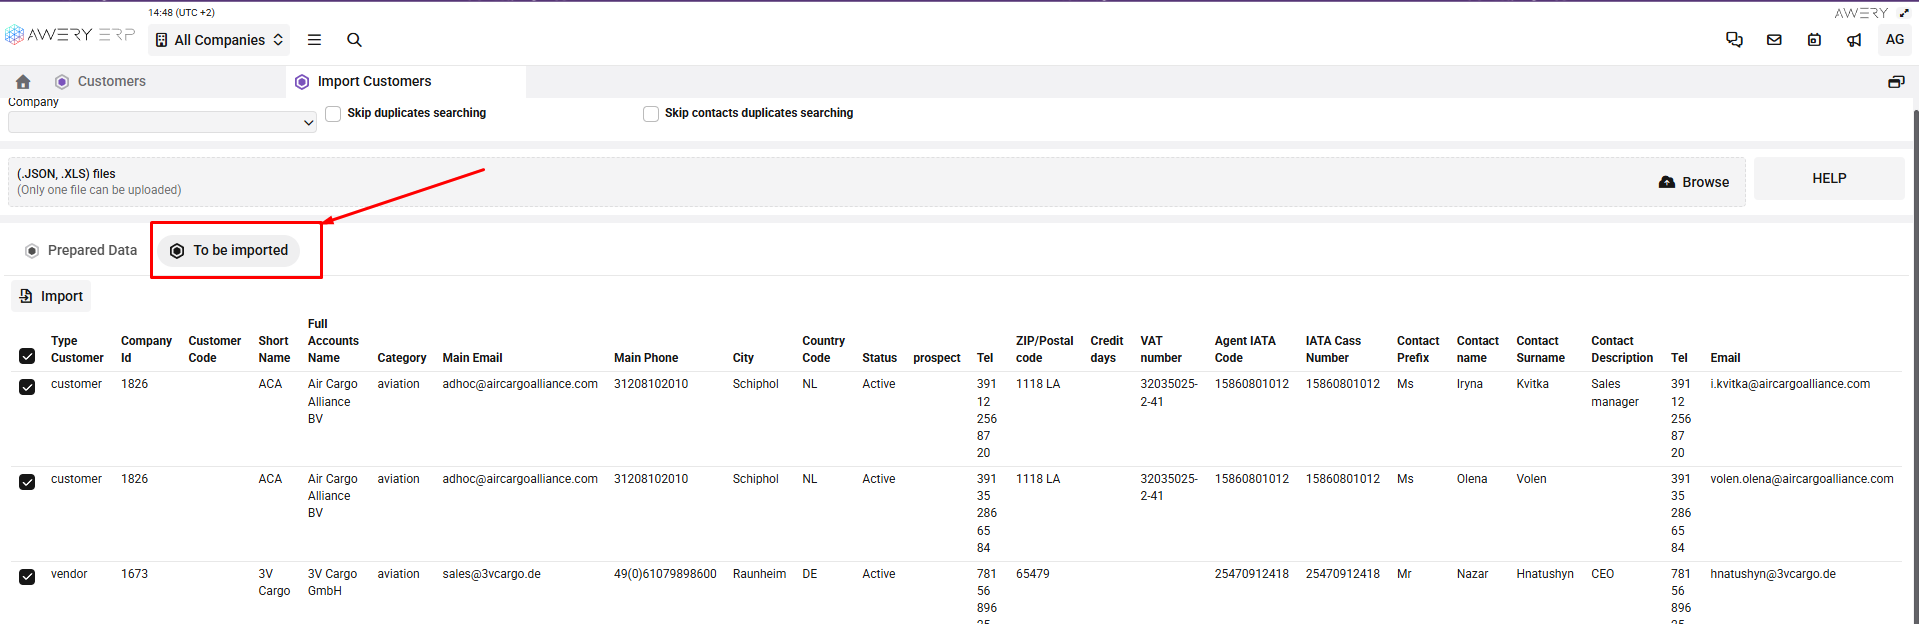Image resolution: width=1919 pixels, height=624 pixels.
Task: Click the Customers tab hexagon icon
Action: click(62, 82)
